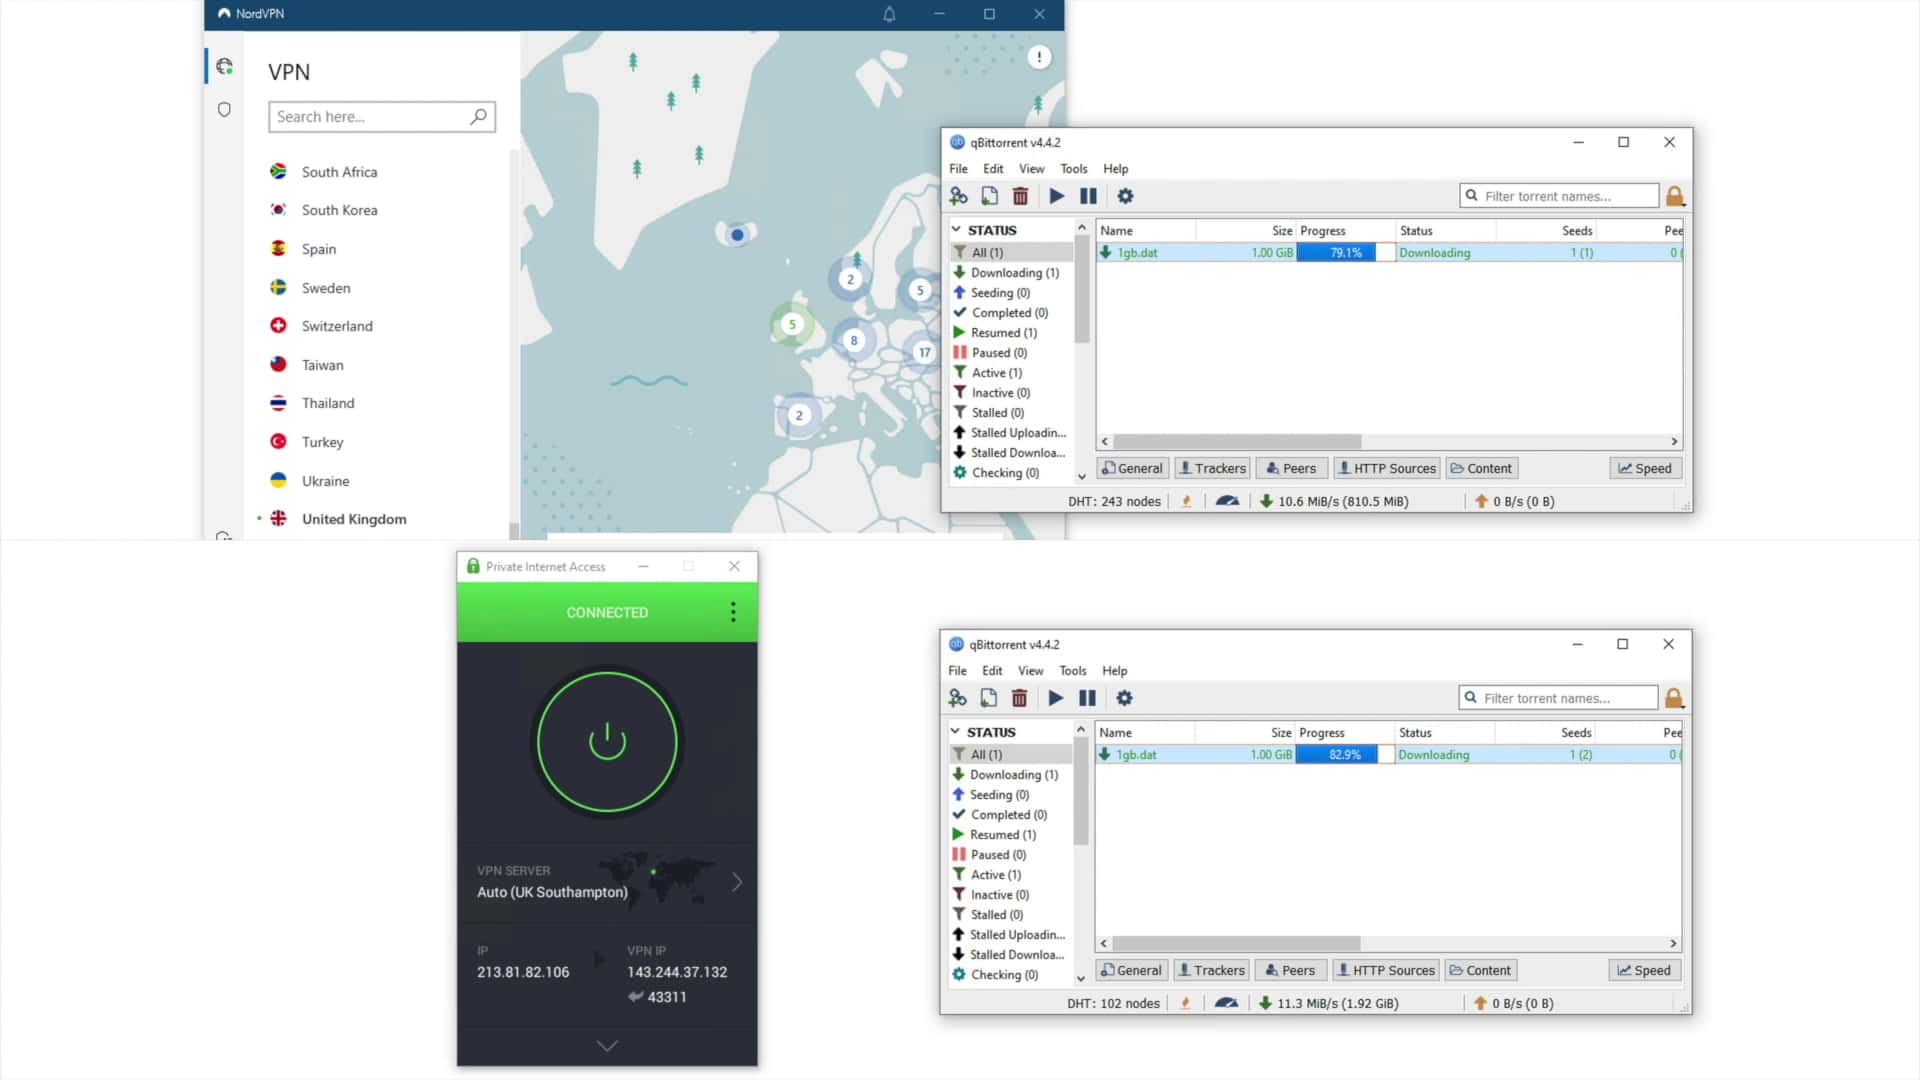
Task: Collapse the STATUS filter list
Action: tap(956, 229)
